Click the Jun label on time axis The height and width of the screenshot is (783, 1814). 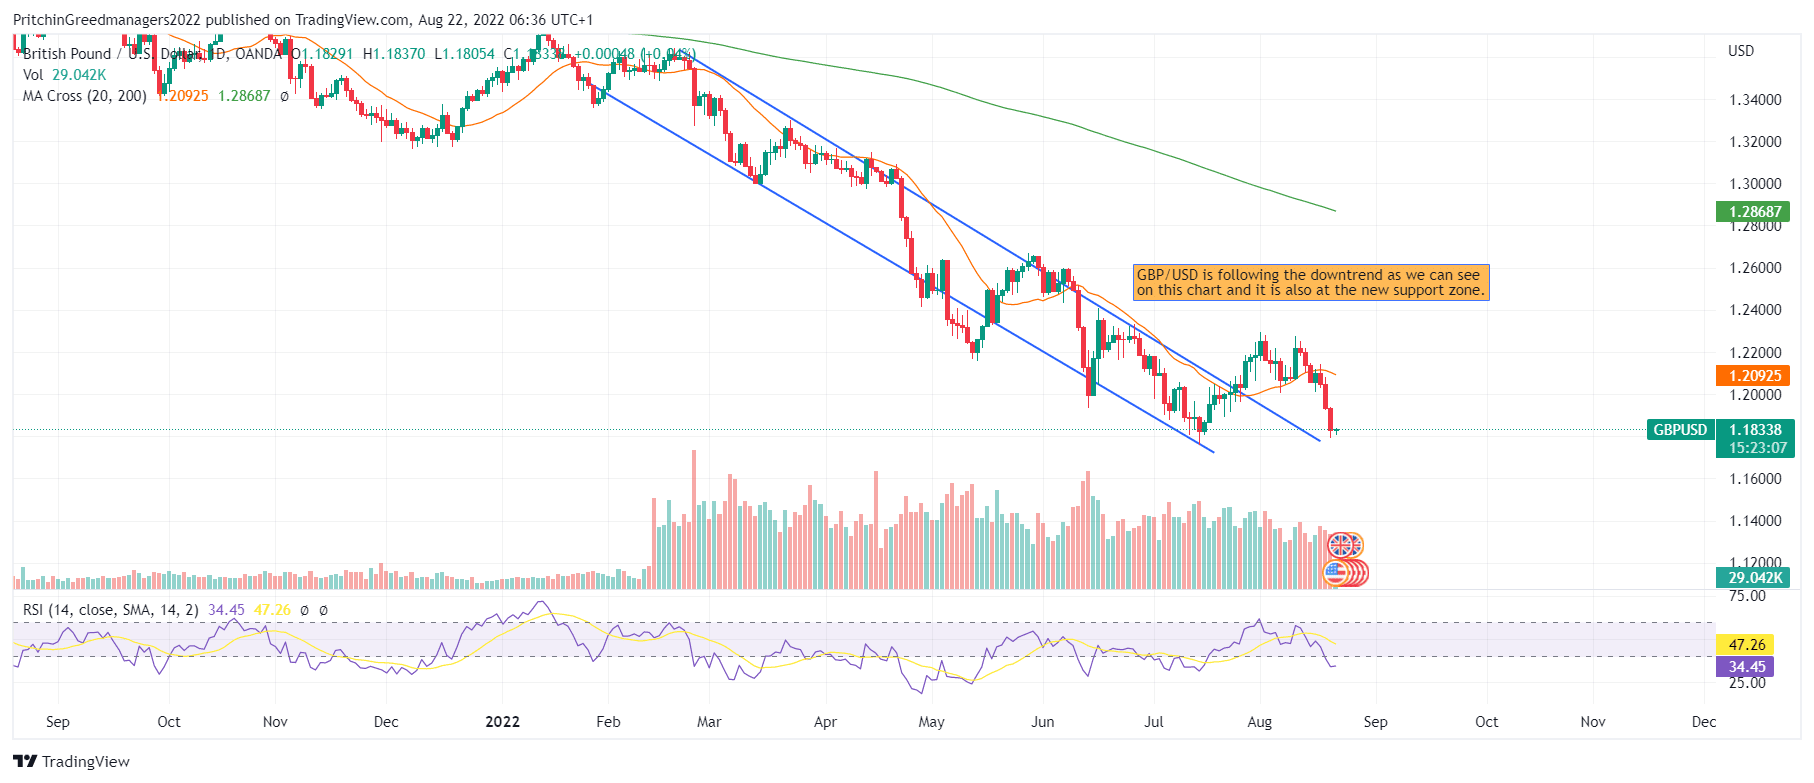coord(1043,722)
